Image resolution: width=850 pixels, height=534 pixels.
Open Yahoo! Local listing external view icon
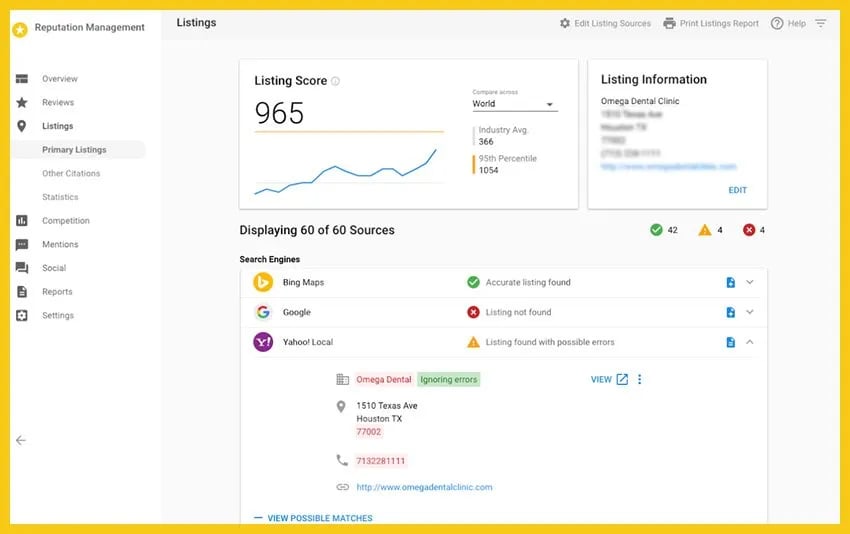point(622,379)
